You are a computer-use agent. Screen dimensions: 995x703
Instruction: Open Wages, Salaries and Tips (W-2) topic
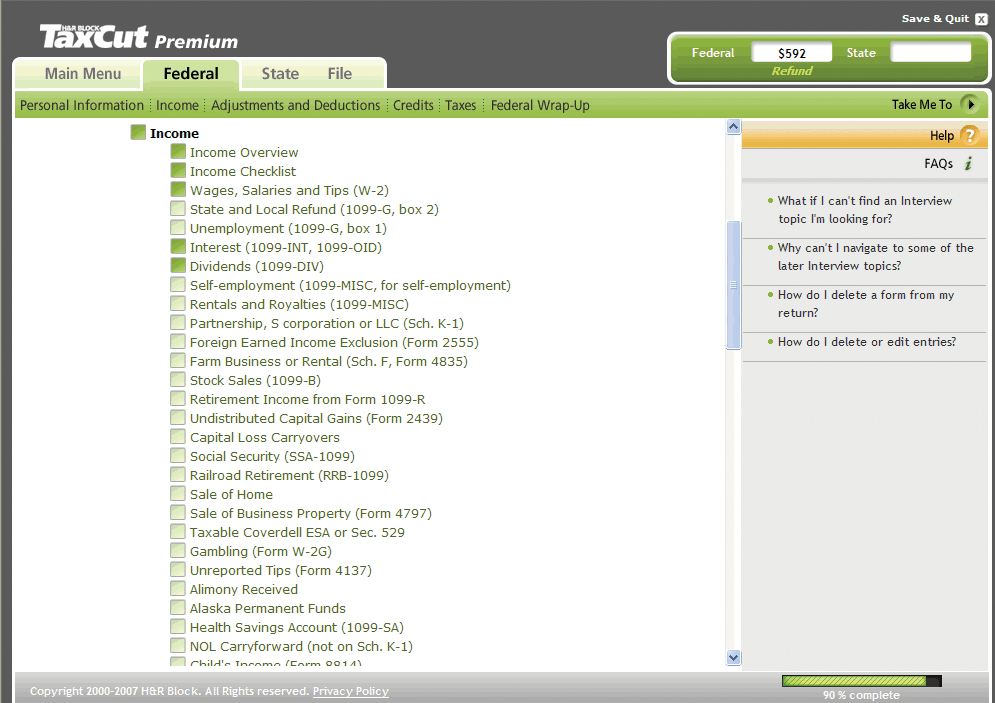(x=289, y=190)
